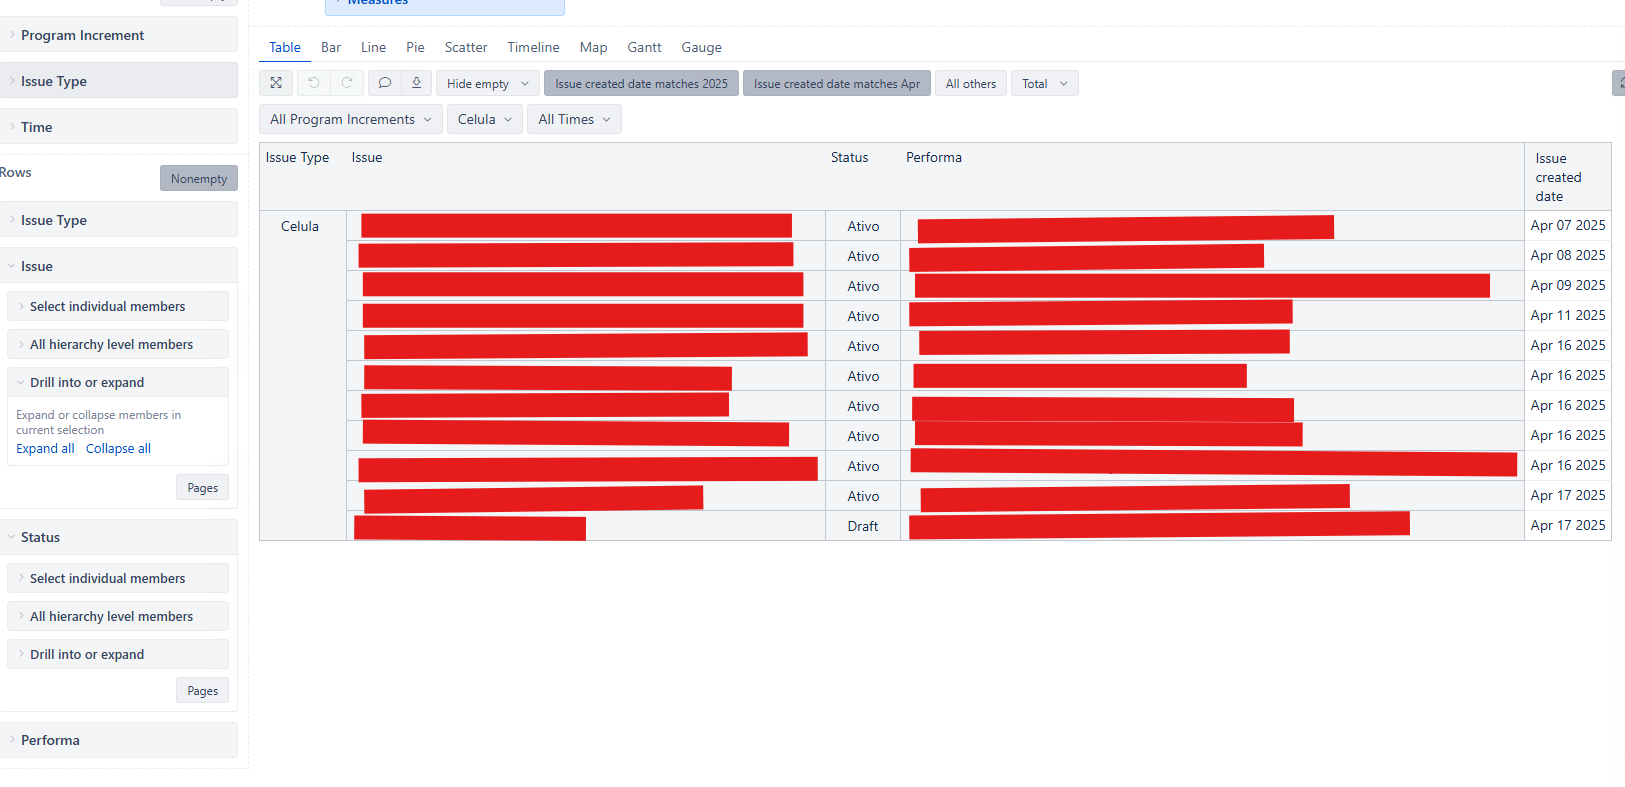Viewport: 1625px width, 787px height.
Task: Expand 'All hierarchy level members' under Issue
Action: click(x=118, y=344)
